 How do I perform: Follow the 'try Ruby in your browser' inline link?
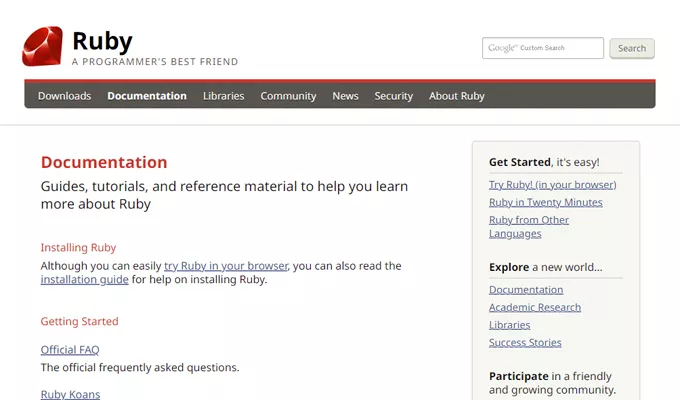pyautogui.click(x=226, y=266)
